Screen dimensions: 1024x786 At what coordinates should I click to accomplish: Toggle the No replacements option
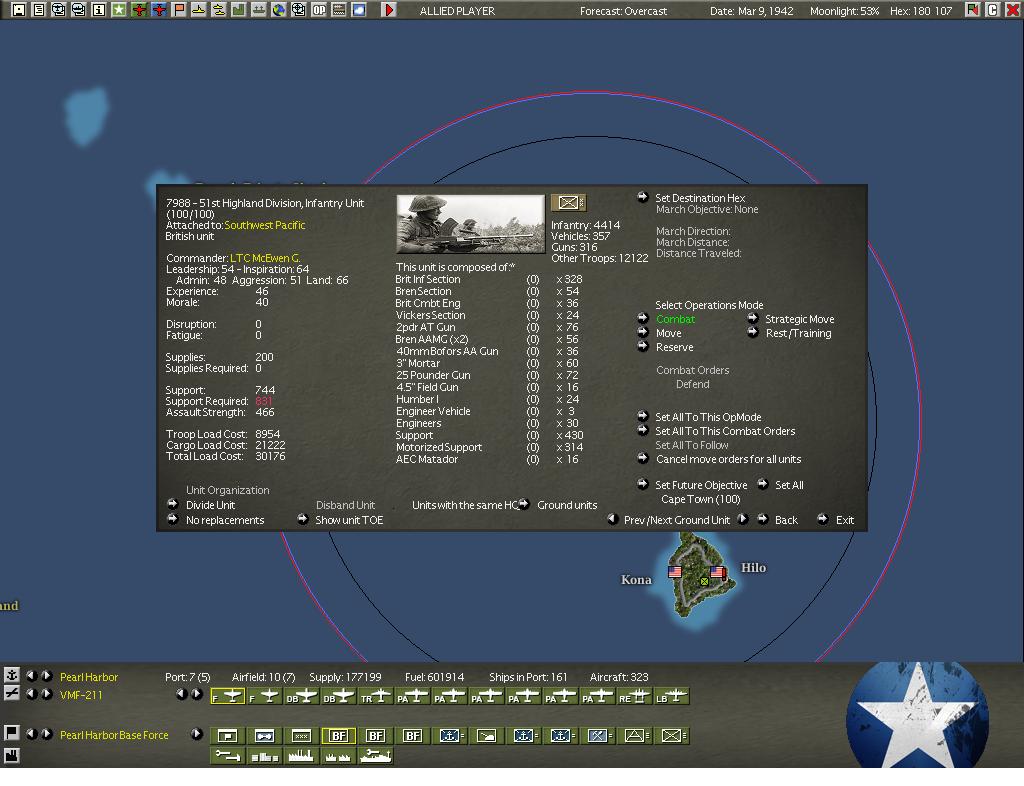tap(224, 520)
